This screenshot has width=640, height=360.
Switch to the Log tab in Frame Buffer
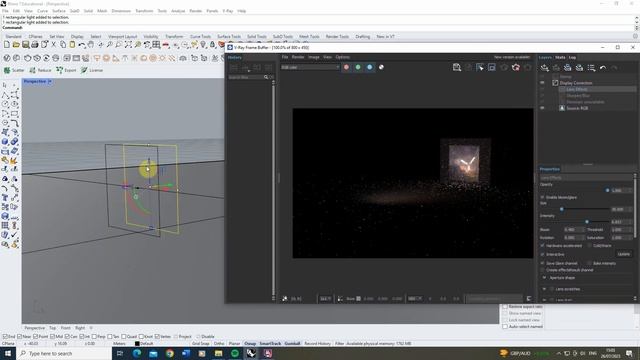(x=572, y=58)
